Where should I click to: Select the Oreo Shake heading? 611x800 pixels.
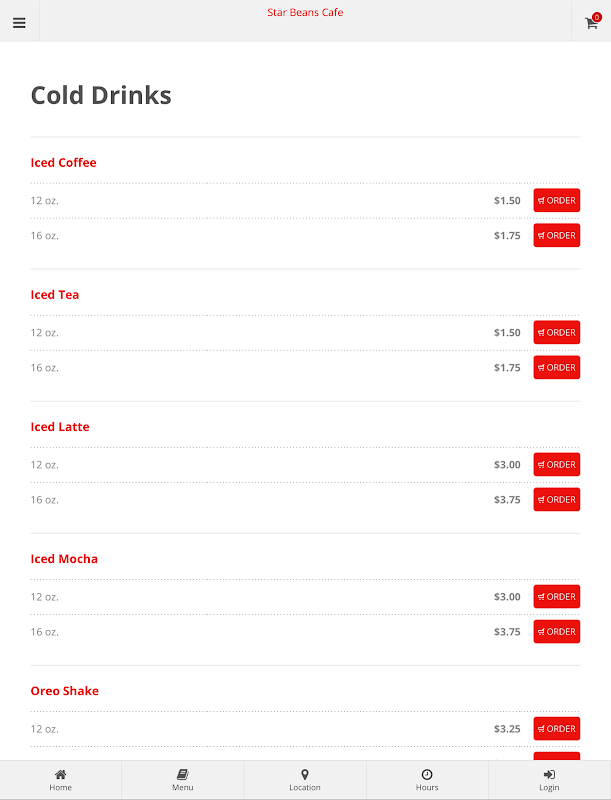pos(64,691)
